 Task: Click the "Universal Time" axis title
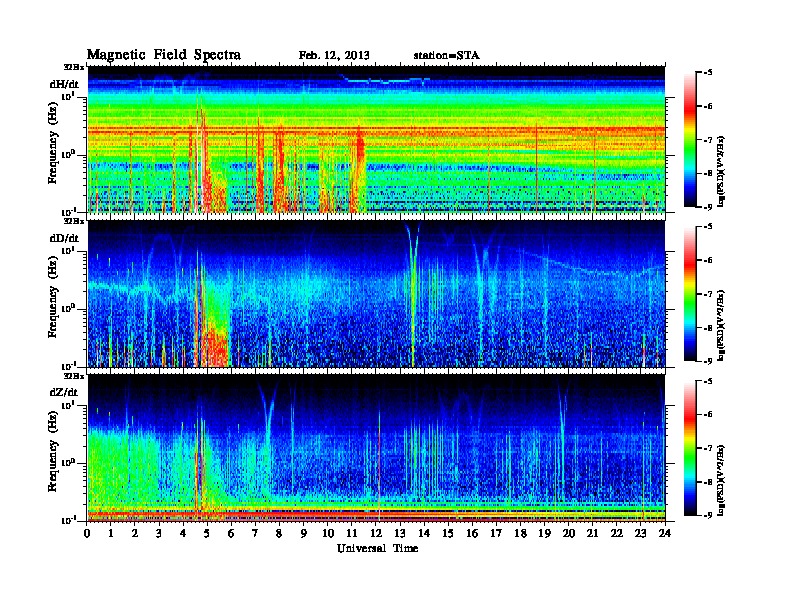[x=377, y=548]
